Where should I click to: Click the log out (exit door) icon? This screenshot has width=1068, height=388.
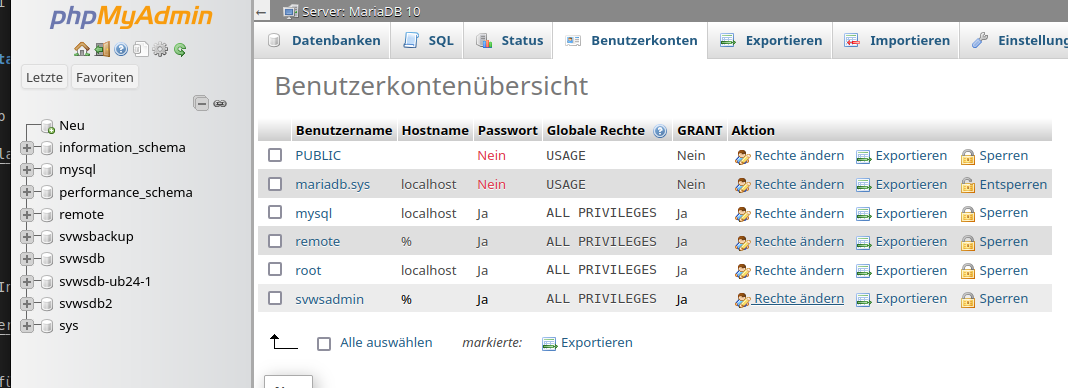tap(102, 49)
